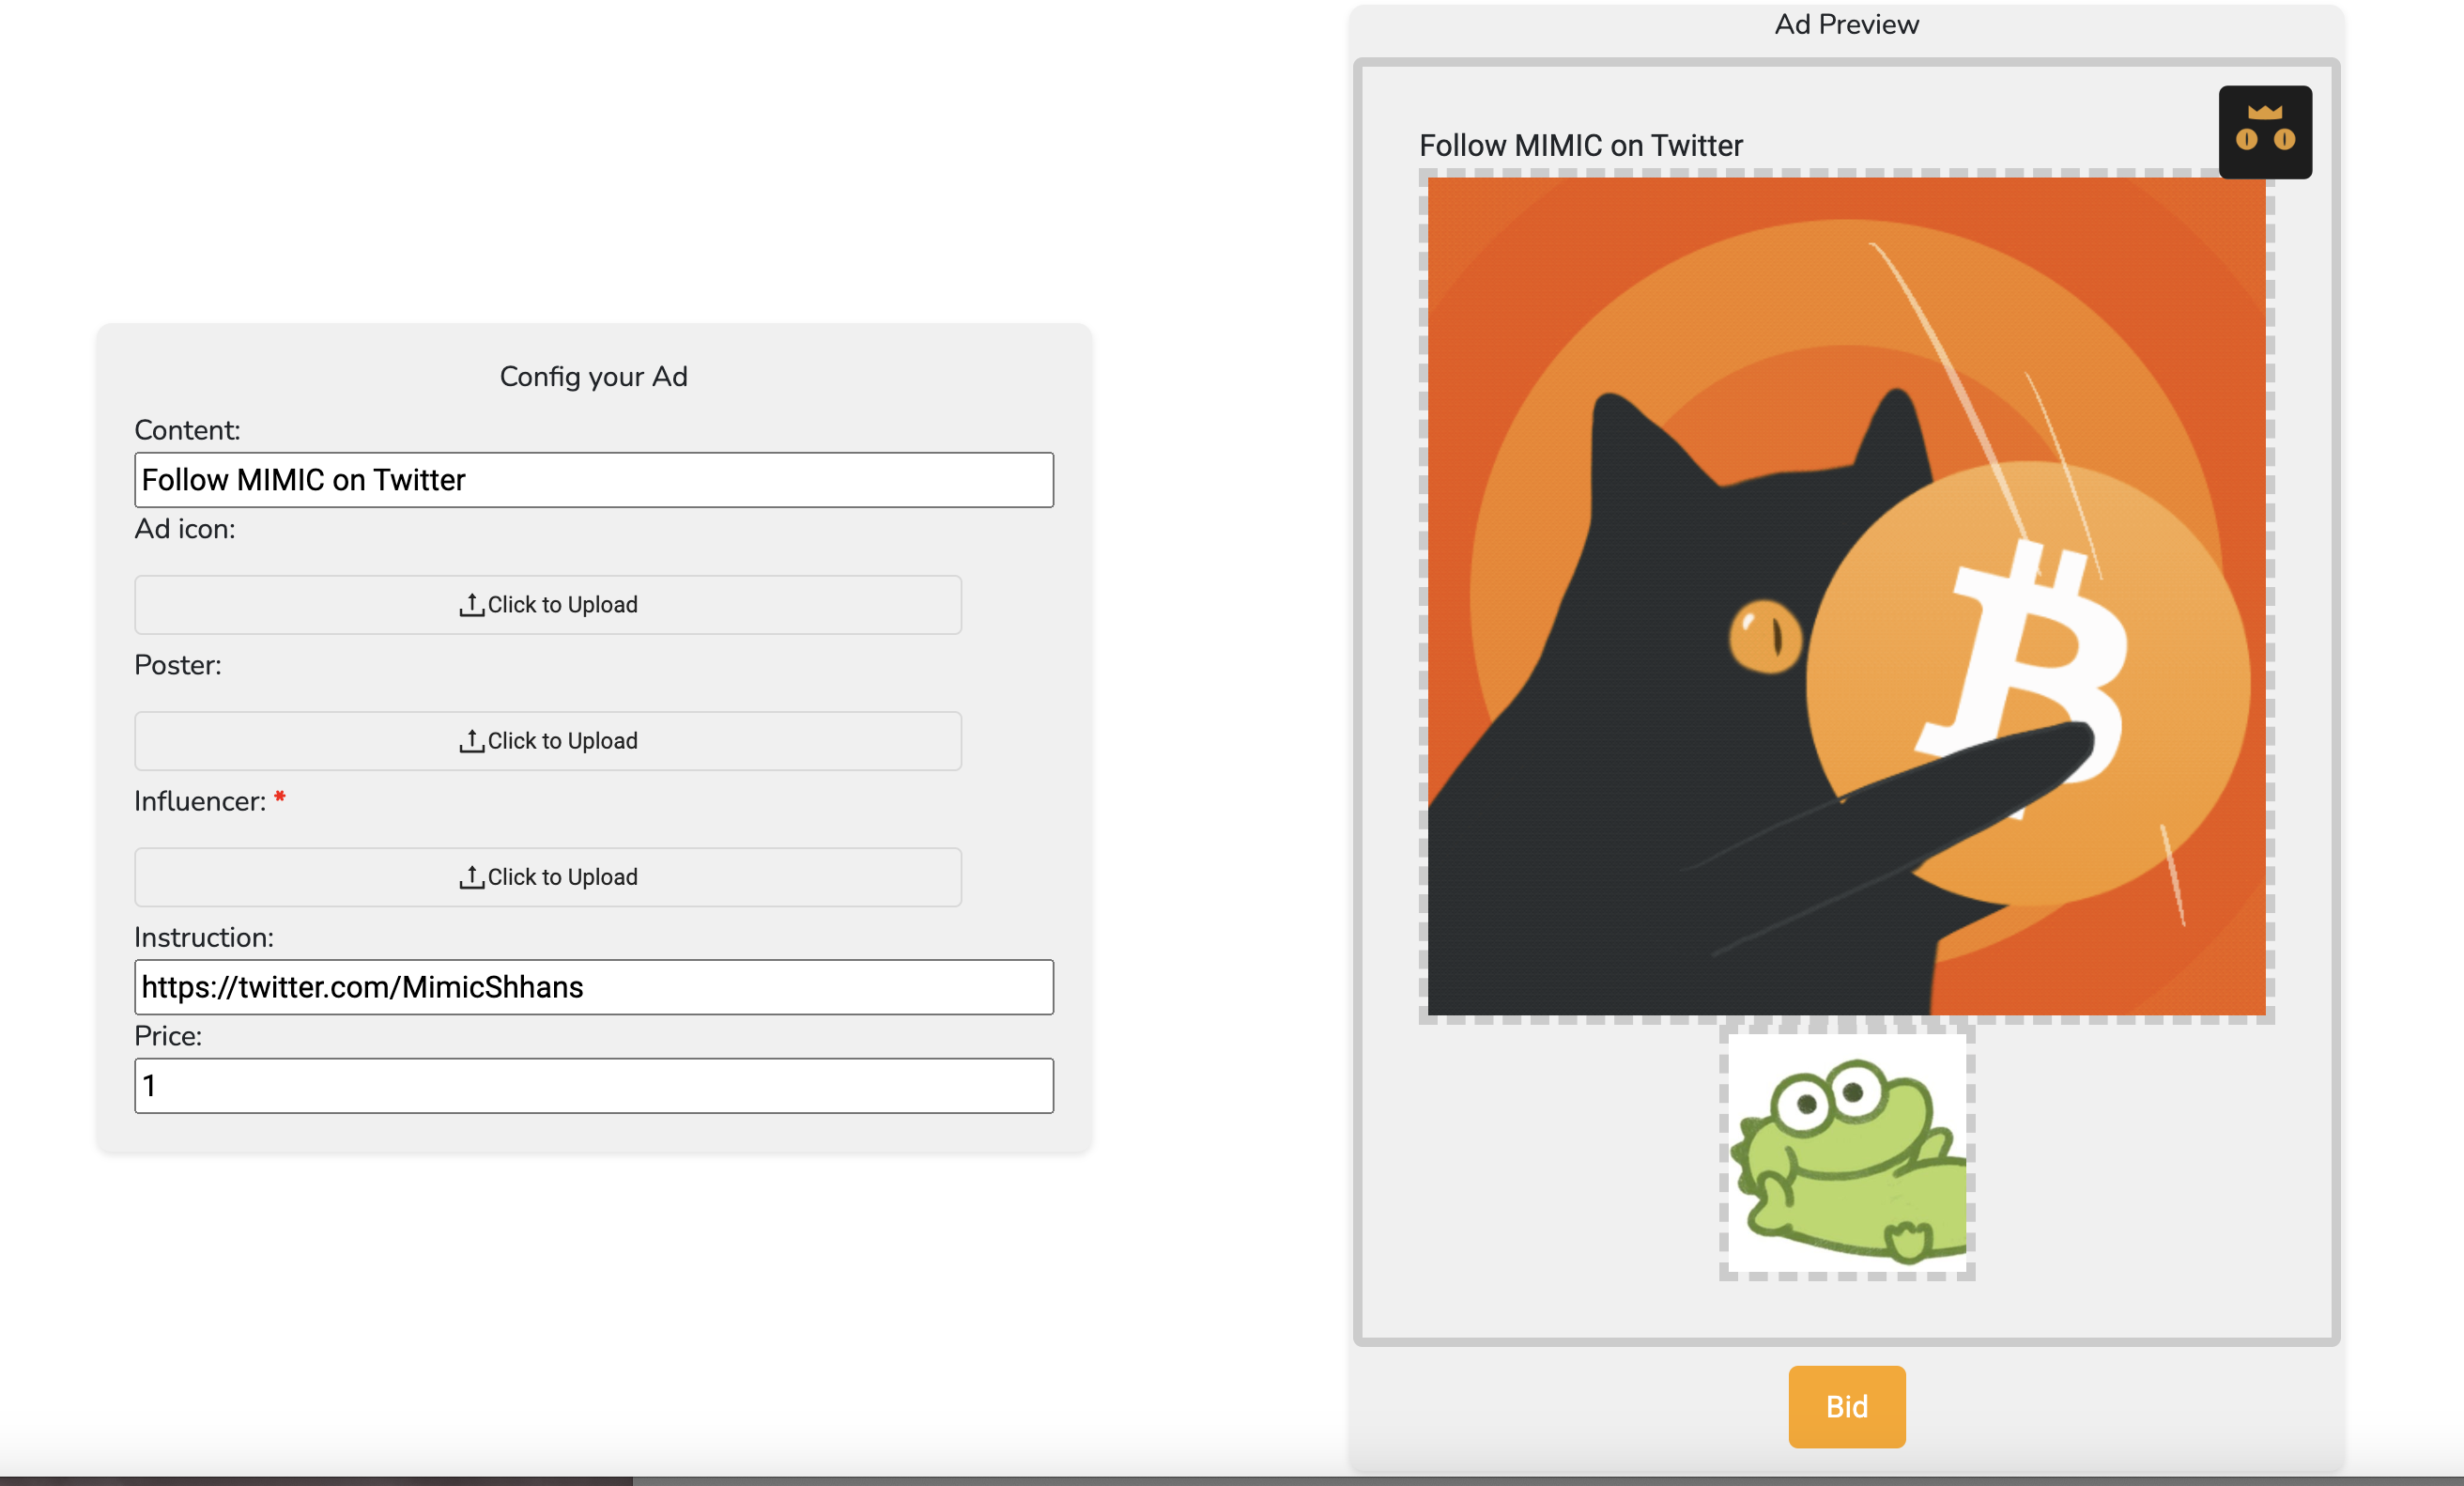Upload an Ad icon image
The width and height of the screenshot is (2464, 1486).
click(x=548, y=605)
